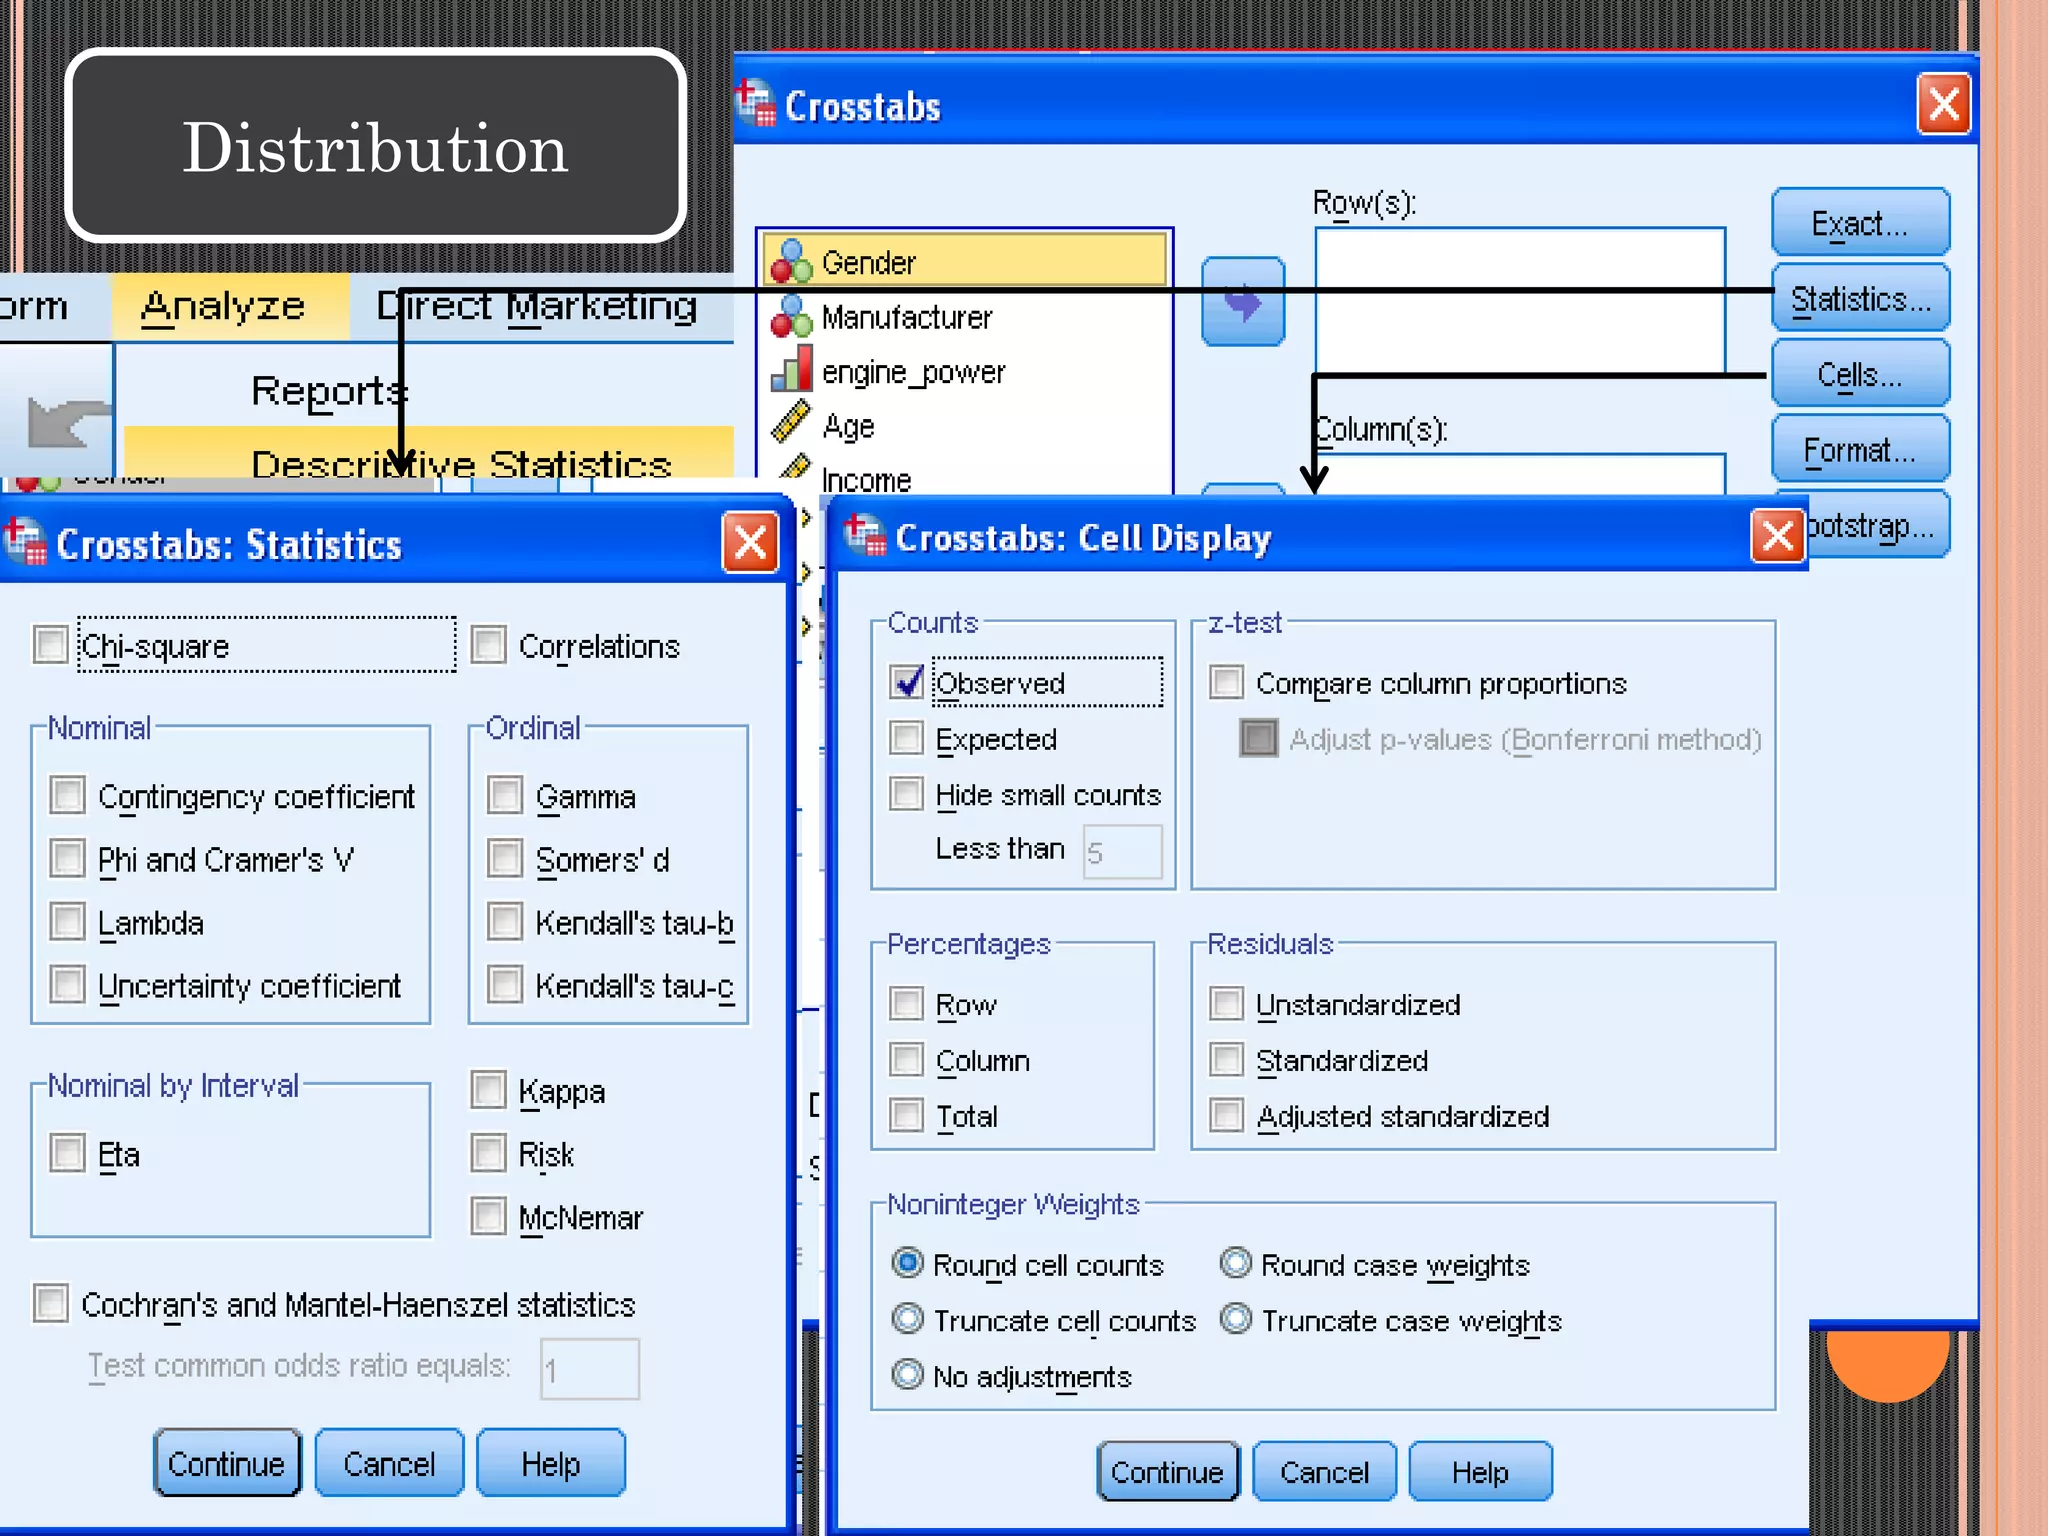Viewport: 2048px width, 1536px height.
Task: Select the Gender variable in the Crosstabs list
Action: (x=964, y=261)
